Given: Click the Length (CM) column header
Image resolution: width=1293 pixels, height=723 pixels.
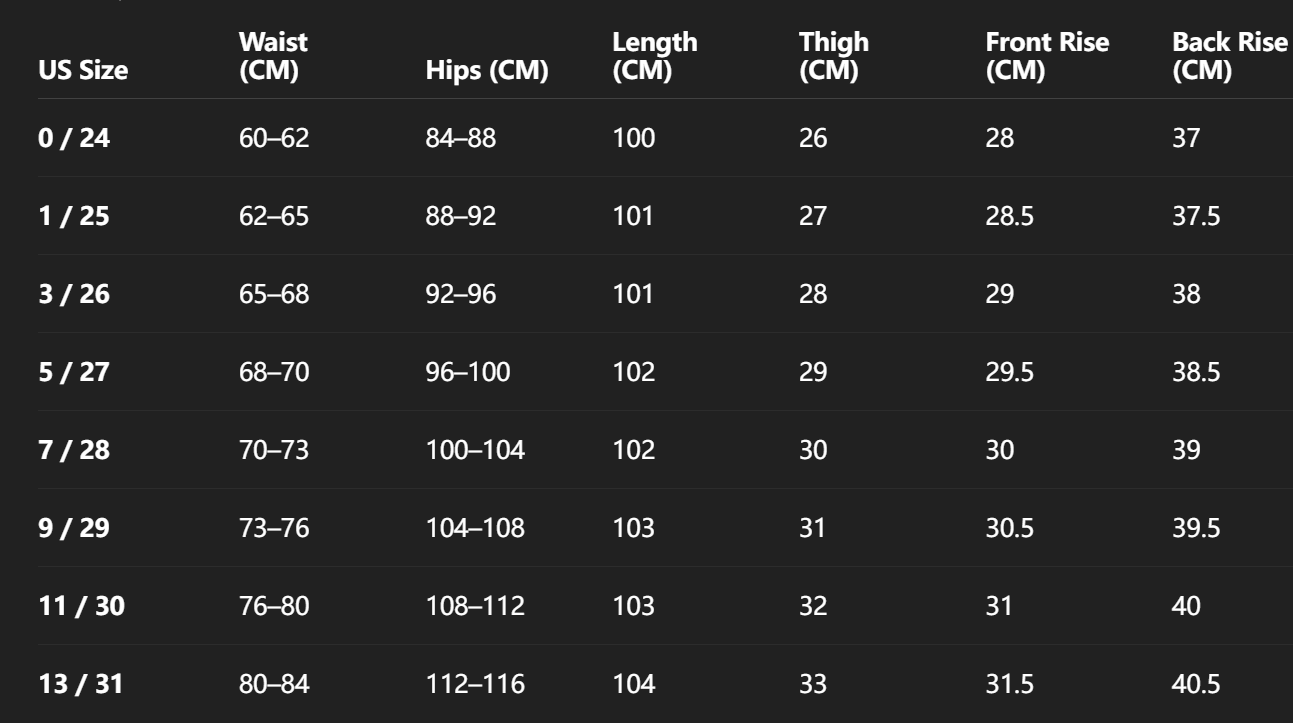Looking at the screenshot, I should click(x=655, y=58).
